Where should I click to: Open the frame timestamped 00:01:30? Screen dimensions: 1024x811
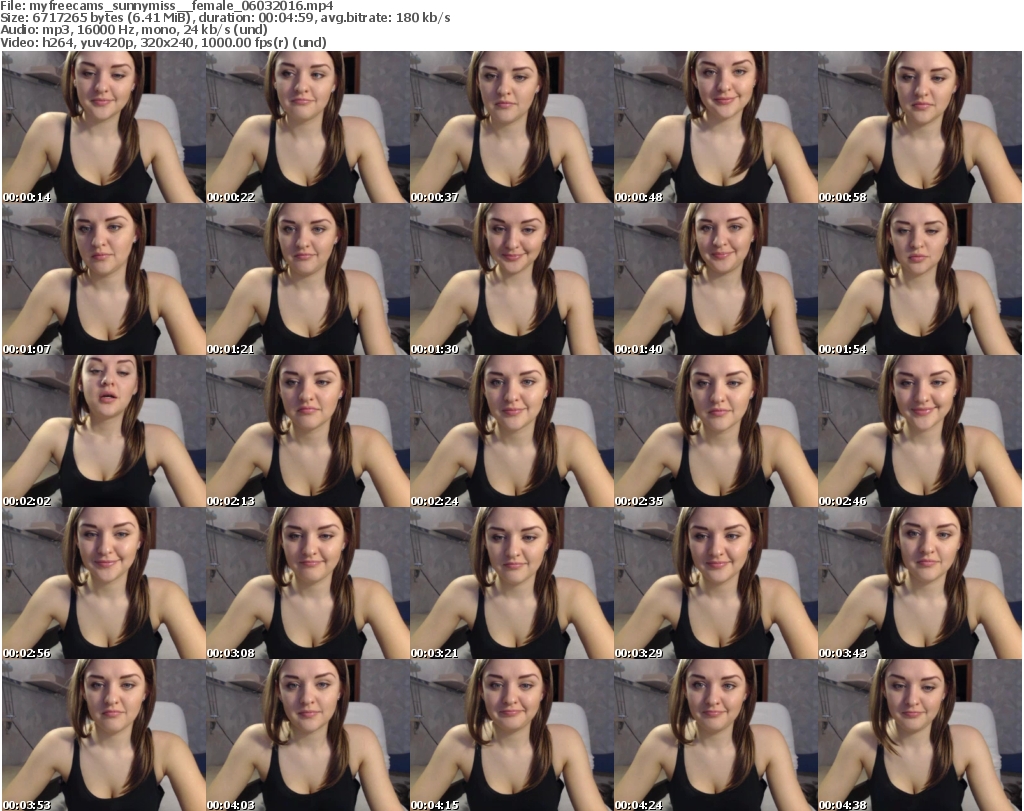tap(511, 279)
